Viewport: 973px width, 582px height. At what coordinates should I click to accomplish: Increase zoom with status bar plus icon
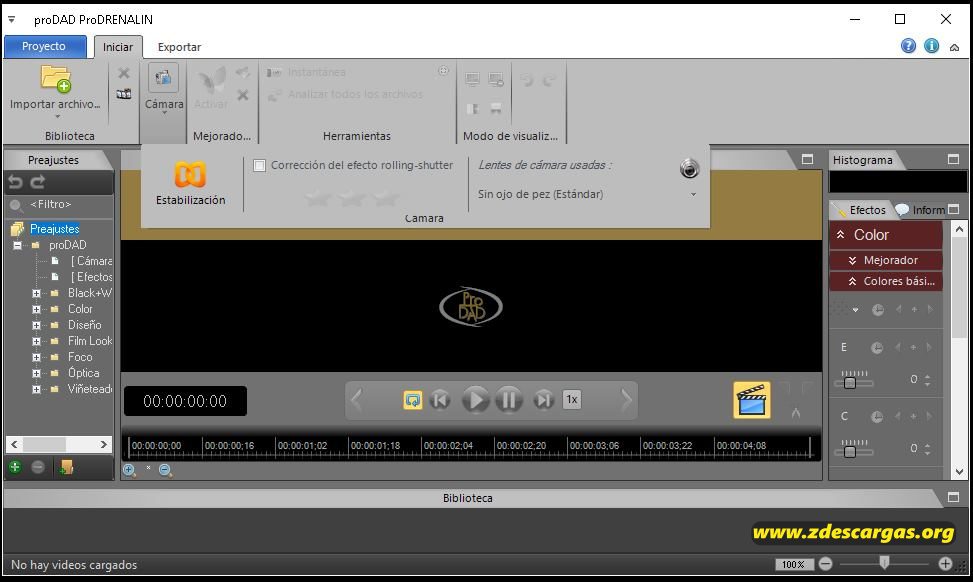click(945, 563)
